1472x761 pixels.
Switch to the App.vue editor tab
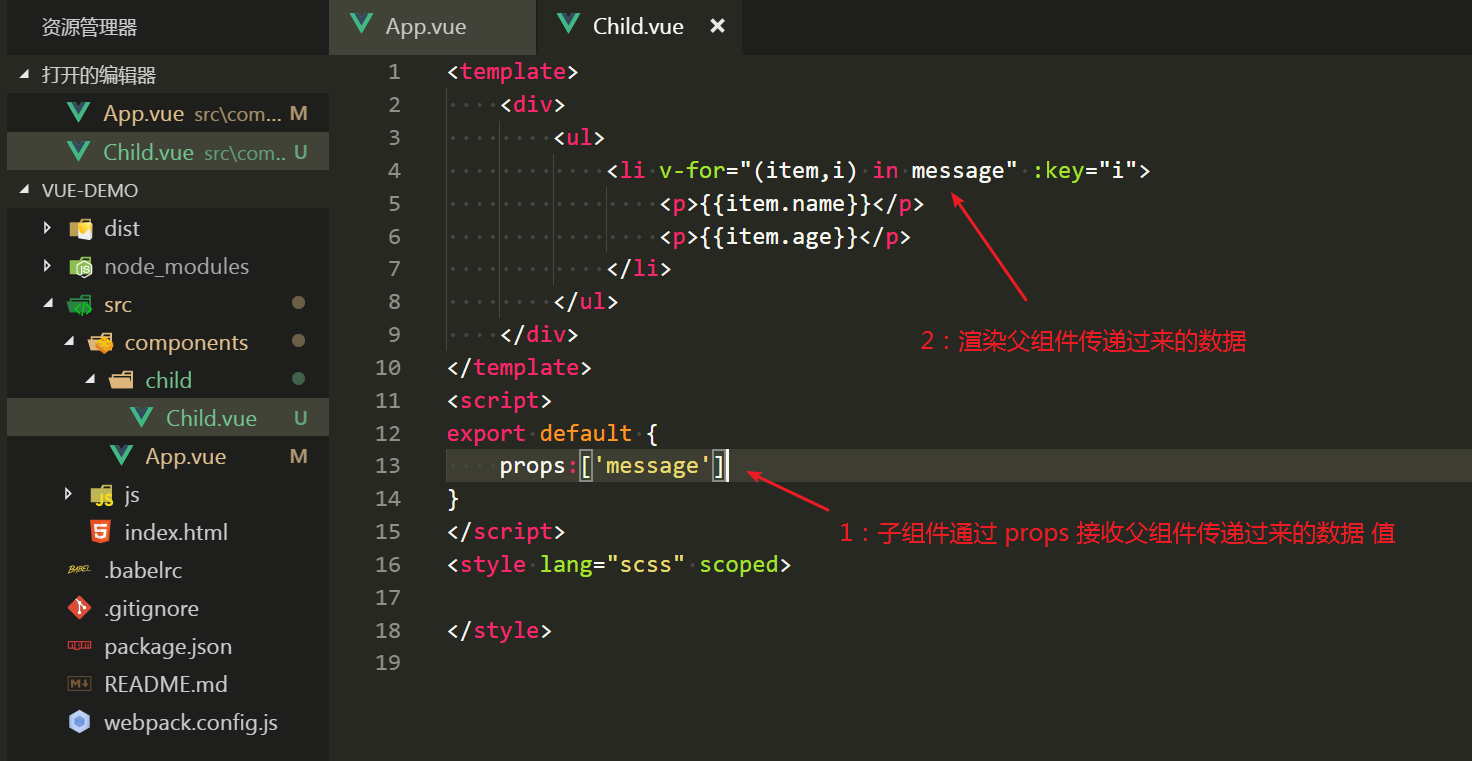432,27
